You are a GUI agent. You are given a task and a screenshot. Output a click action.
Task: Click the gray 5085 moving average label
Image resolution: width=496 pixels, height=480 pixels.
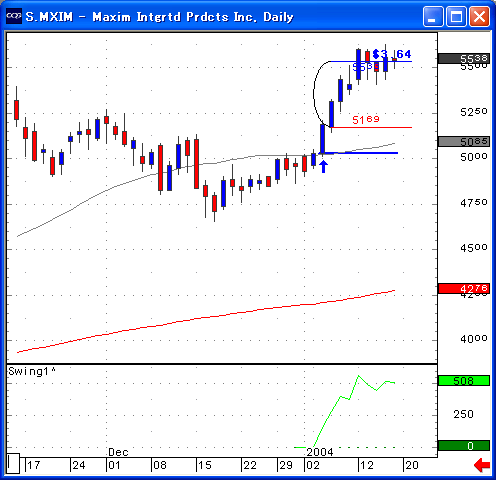(464, 141)
